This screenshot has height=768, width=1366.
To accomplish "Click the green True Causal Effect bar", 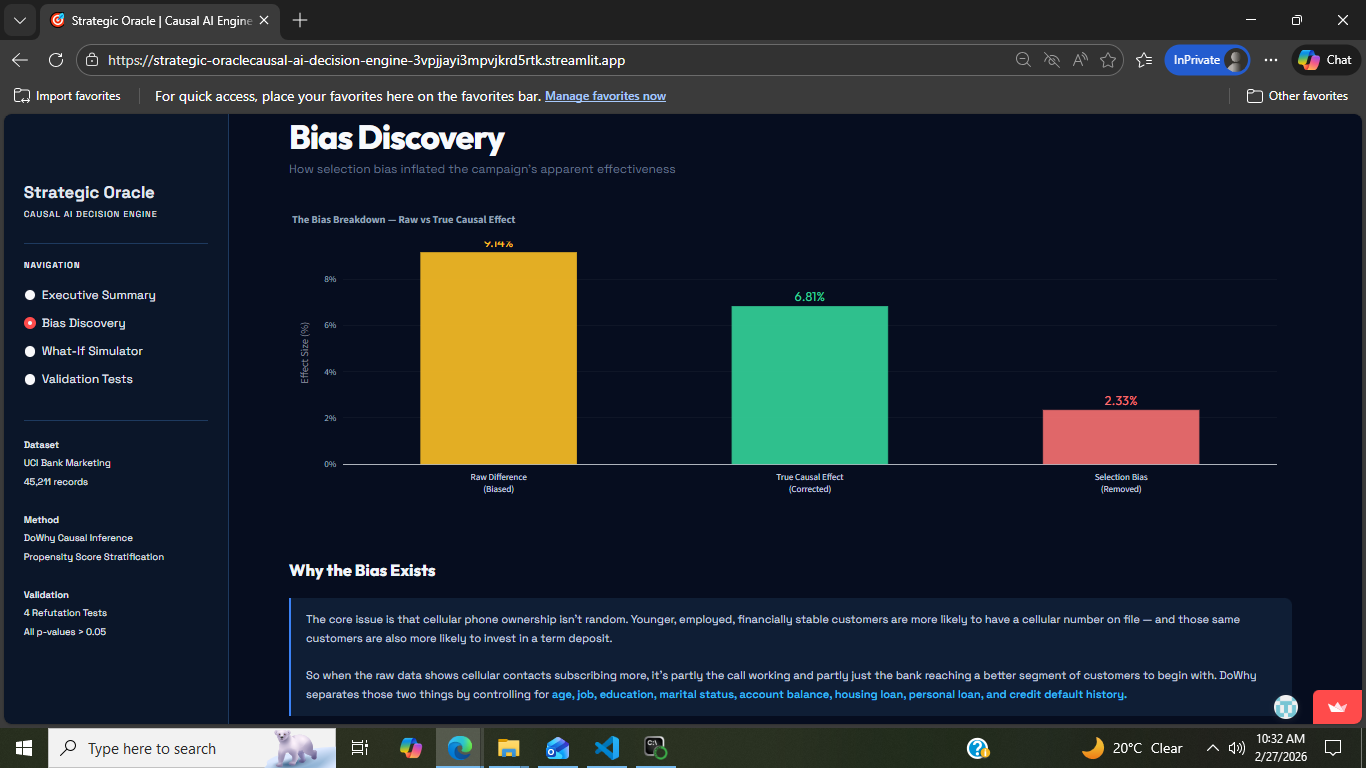I will (810, 385).
